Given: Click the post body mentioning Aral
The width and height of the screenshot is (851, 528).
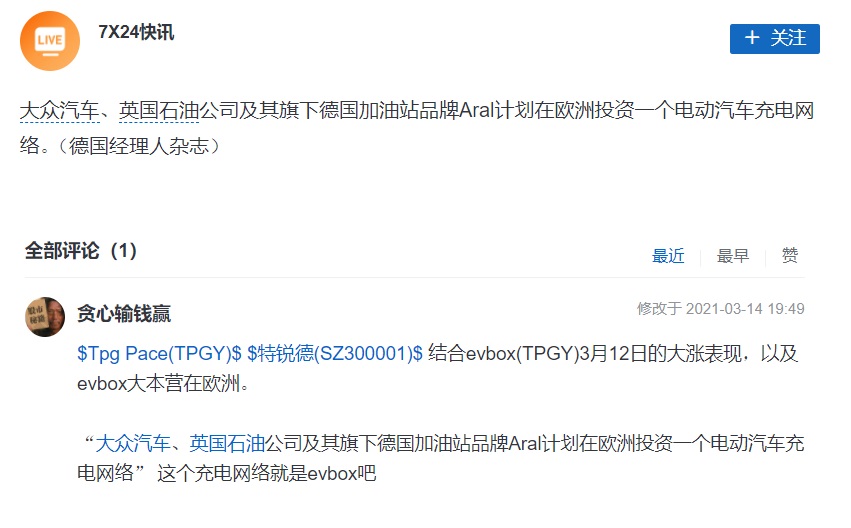Looking at the screenshot, I should (417, 128).
